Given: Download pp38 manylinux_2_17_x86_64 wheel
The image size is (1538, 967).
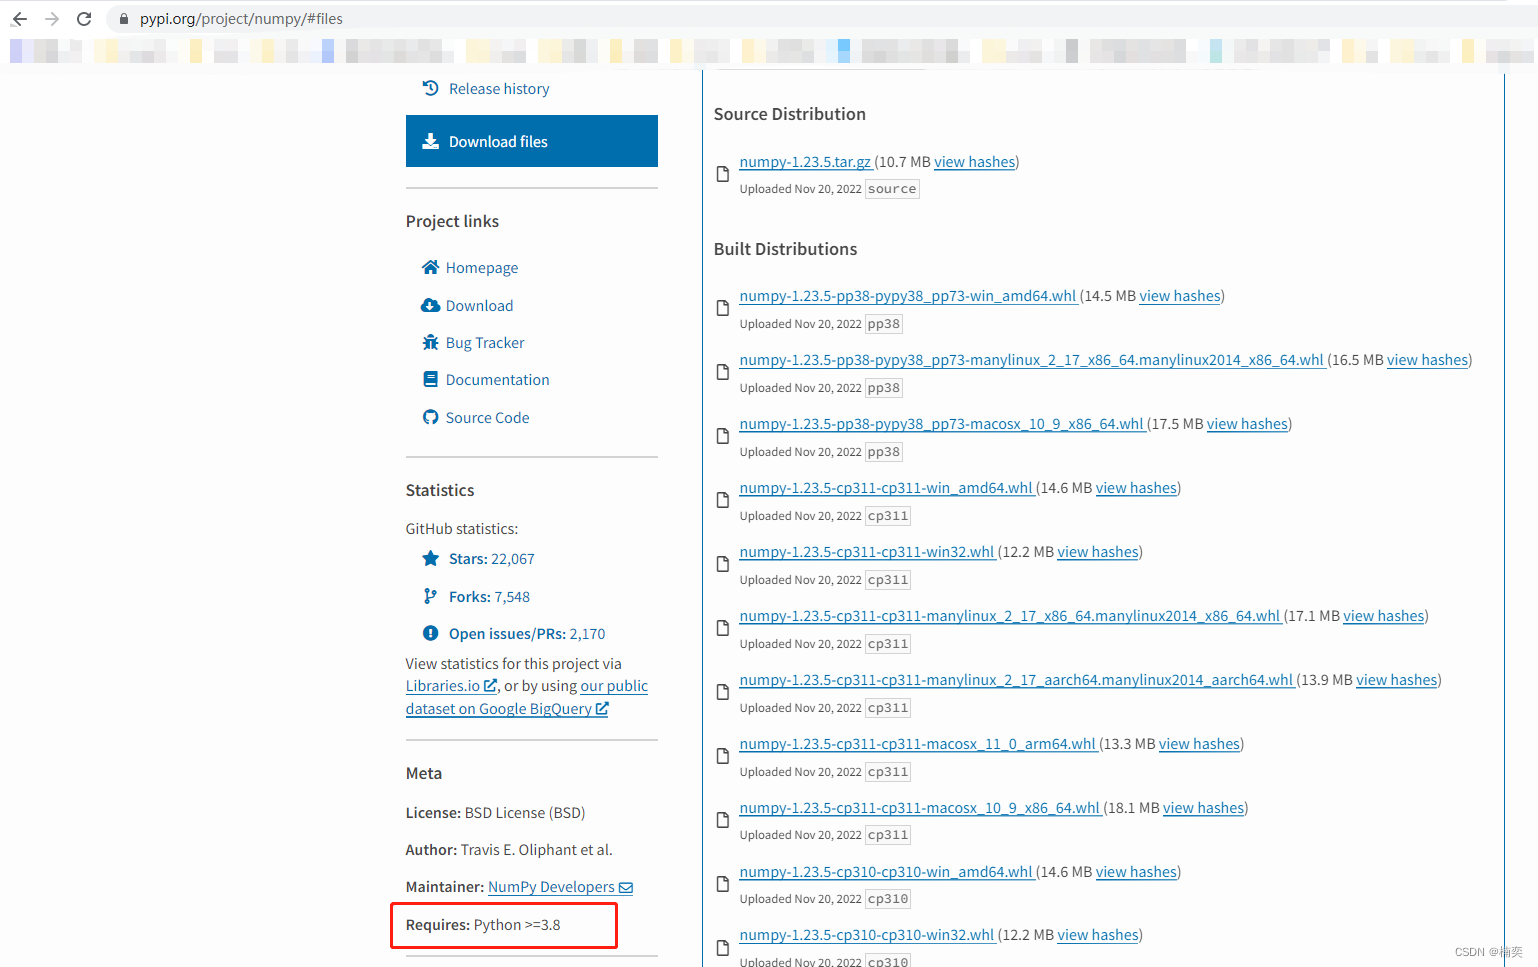Looking at the screenshot, I should point(1032,360).
